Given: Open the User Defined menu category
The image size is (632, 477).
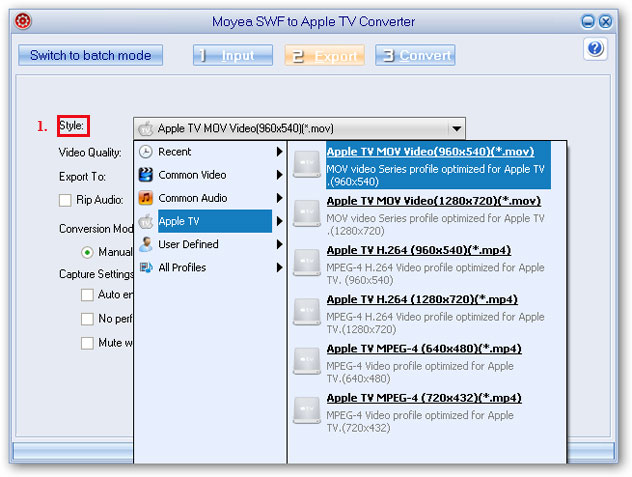Looking at the screenshot, I should [x=210, y=244].
